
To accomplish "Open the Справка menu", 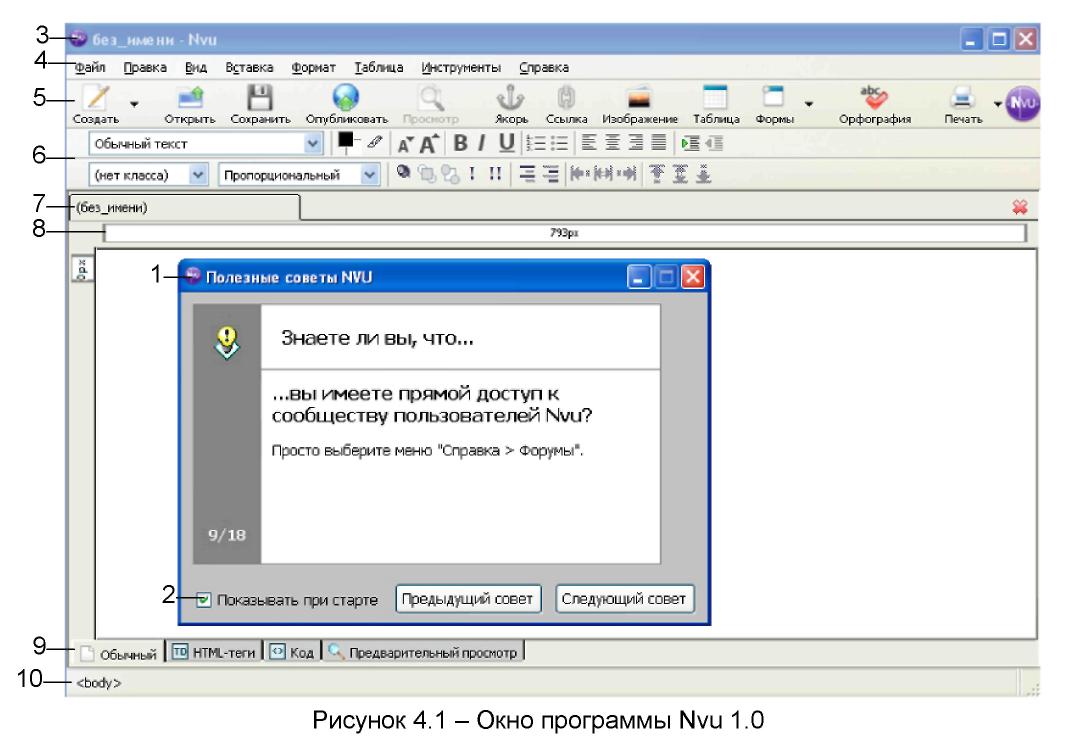I will 544,67.
